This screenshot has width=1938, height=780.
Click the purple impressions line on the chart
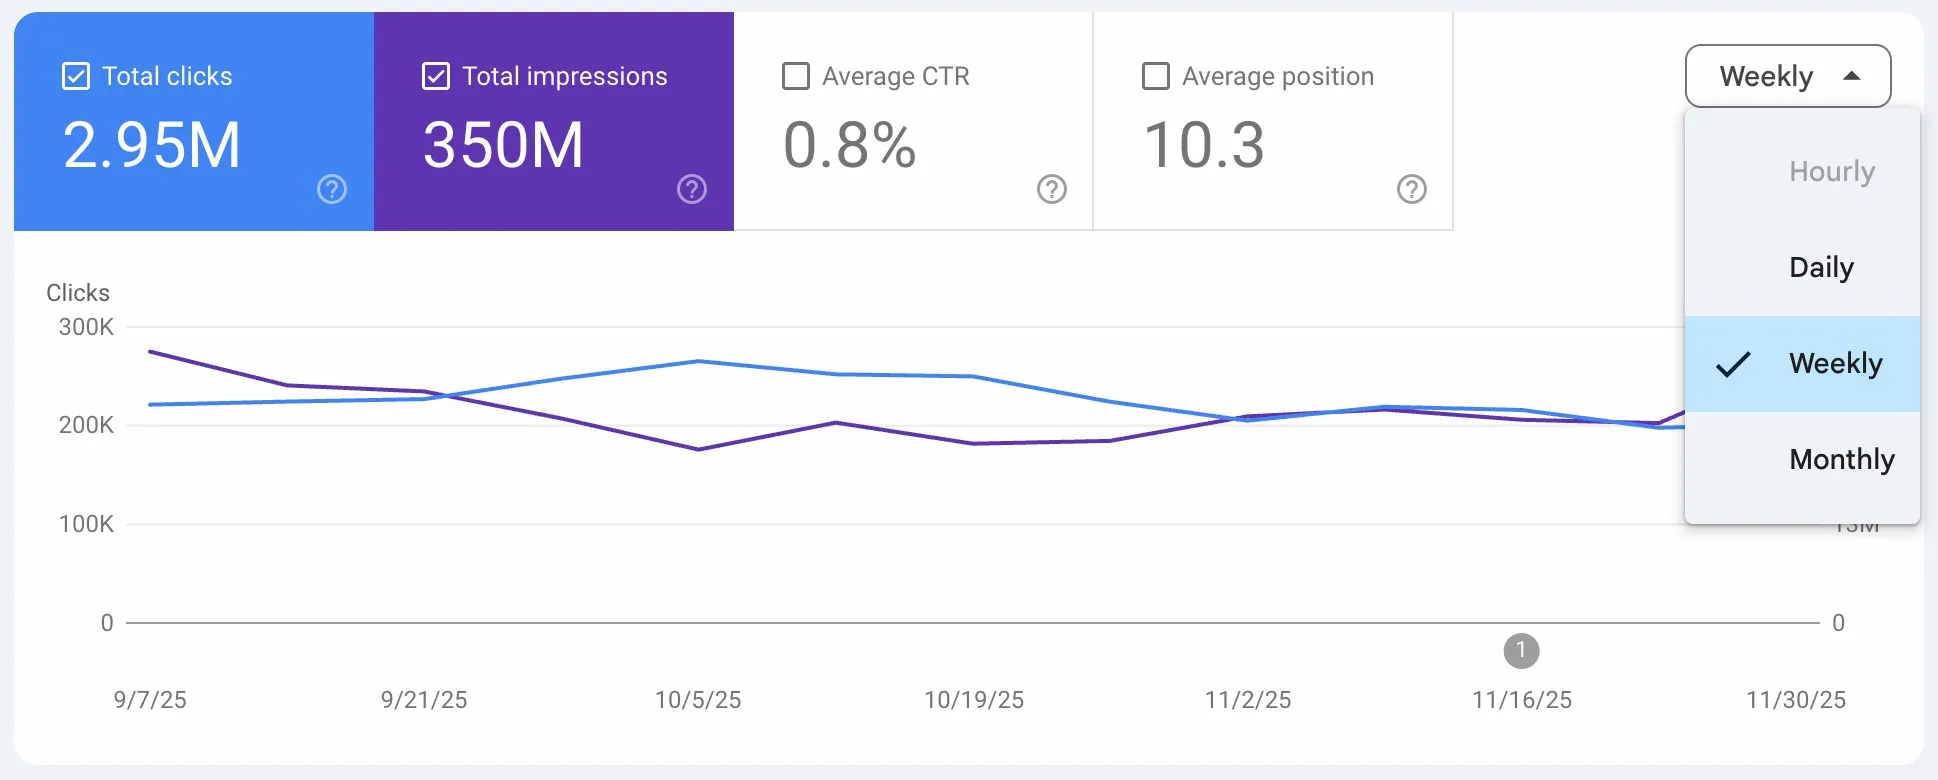(x=698, y=448)
